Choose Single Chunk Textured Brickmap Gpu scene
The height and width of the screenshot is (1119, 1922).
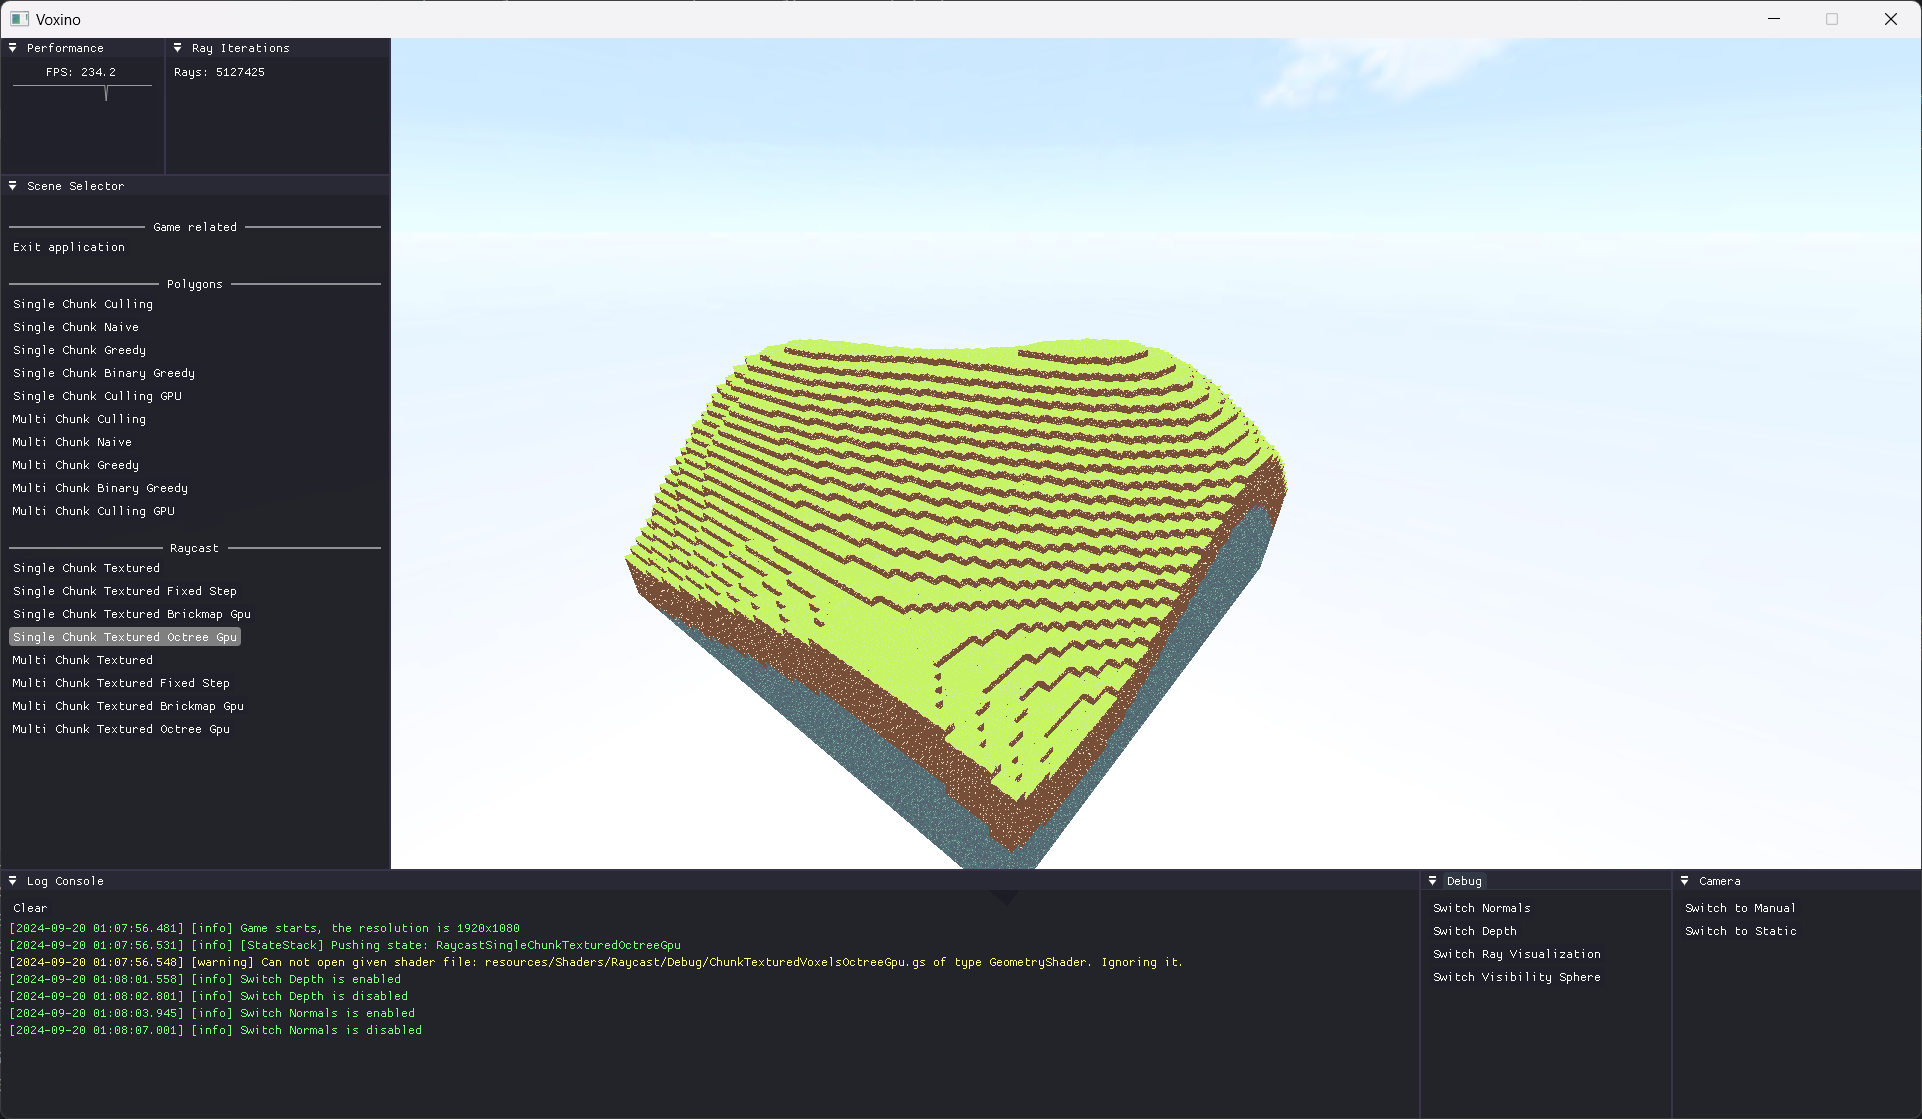pyautogui.click(x=132, y=614)
